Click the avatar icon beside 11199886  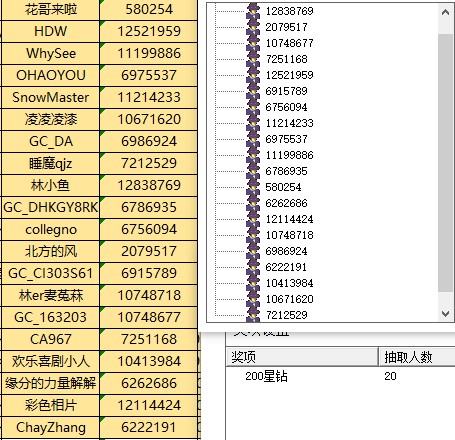tap(253, 155)
